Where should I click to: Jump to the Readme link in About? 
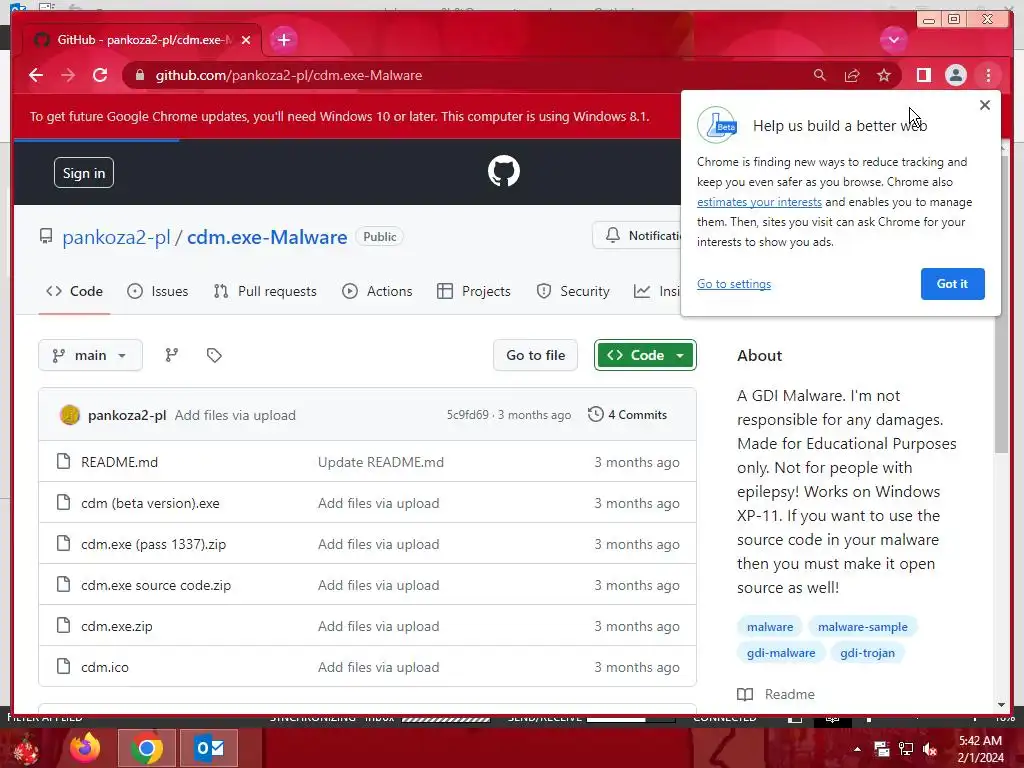[776, 694]
